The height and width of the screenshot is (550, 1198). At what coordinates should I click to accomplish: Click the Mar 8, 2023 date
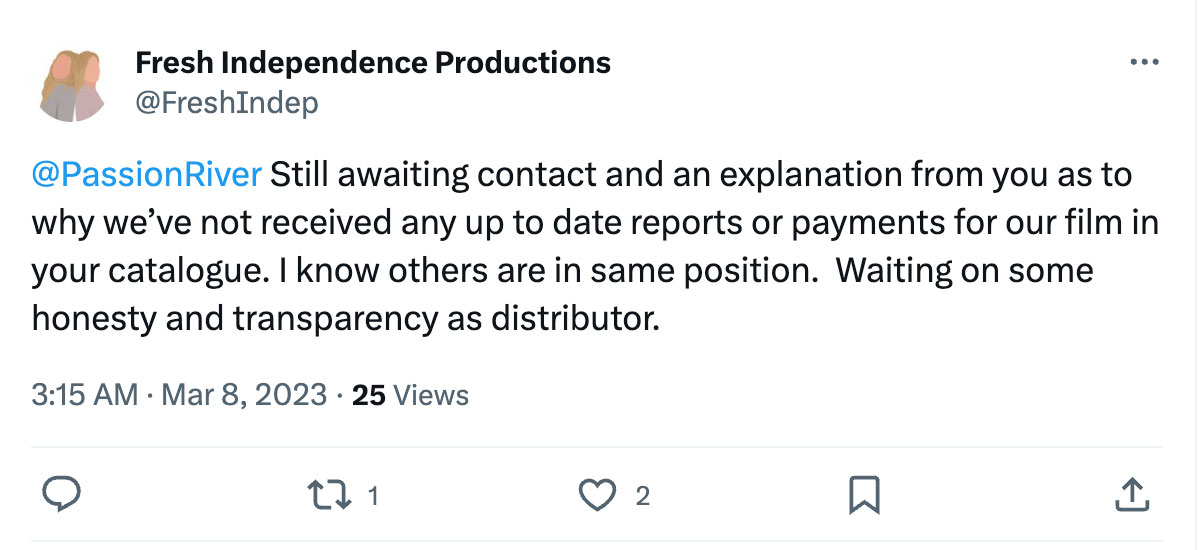244,395
